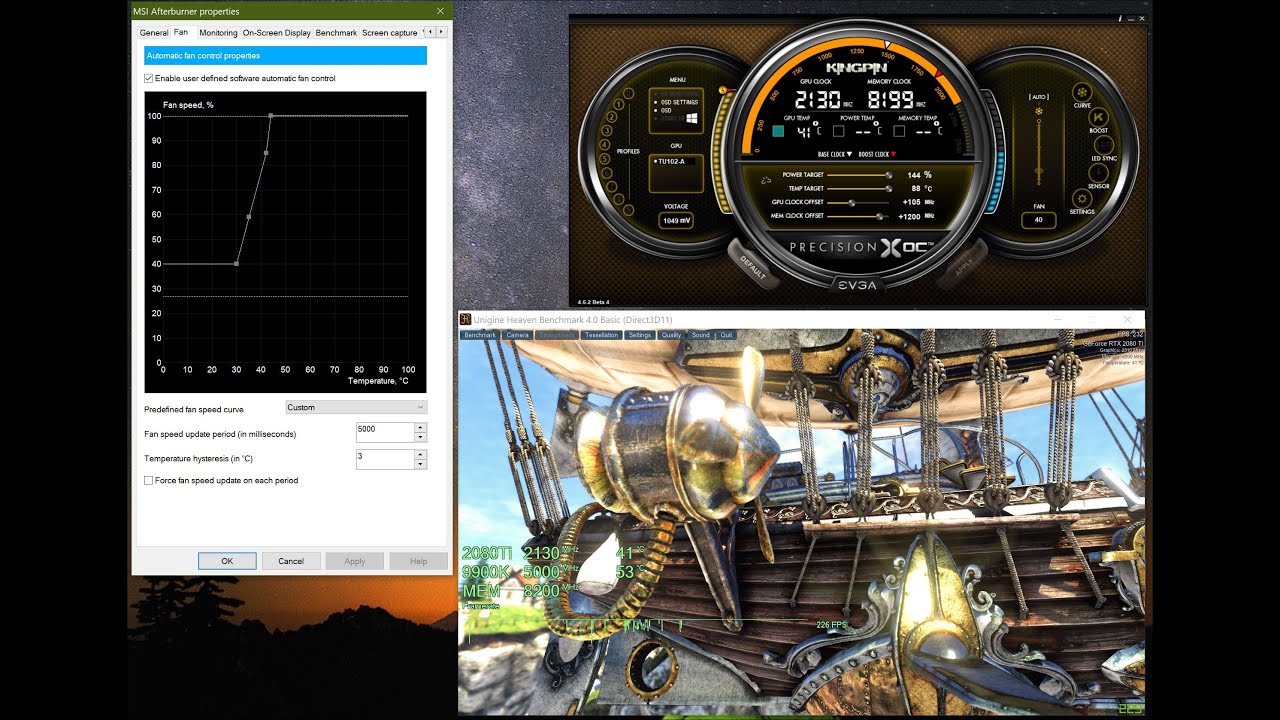The height and width of the screenshot is (720, 1280).
Task: Select profile 1 in Precision X
Action: 619,104
